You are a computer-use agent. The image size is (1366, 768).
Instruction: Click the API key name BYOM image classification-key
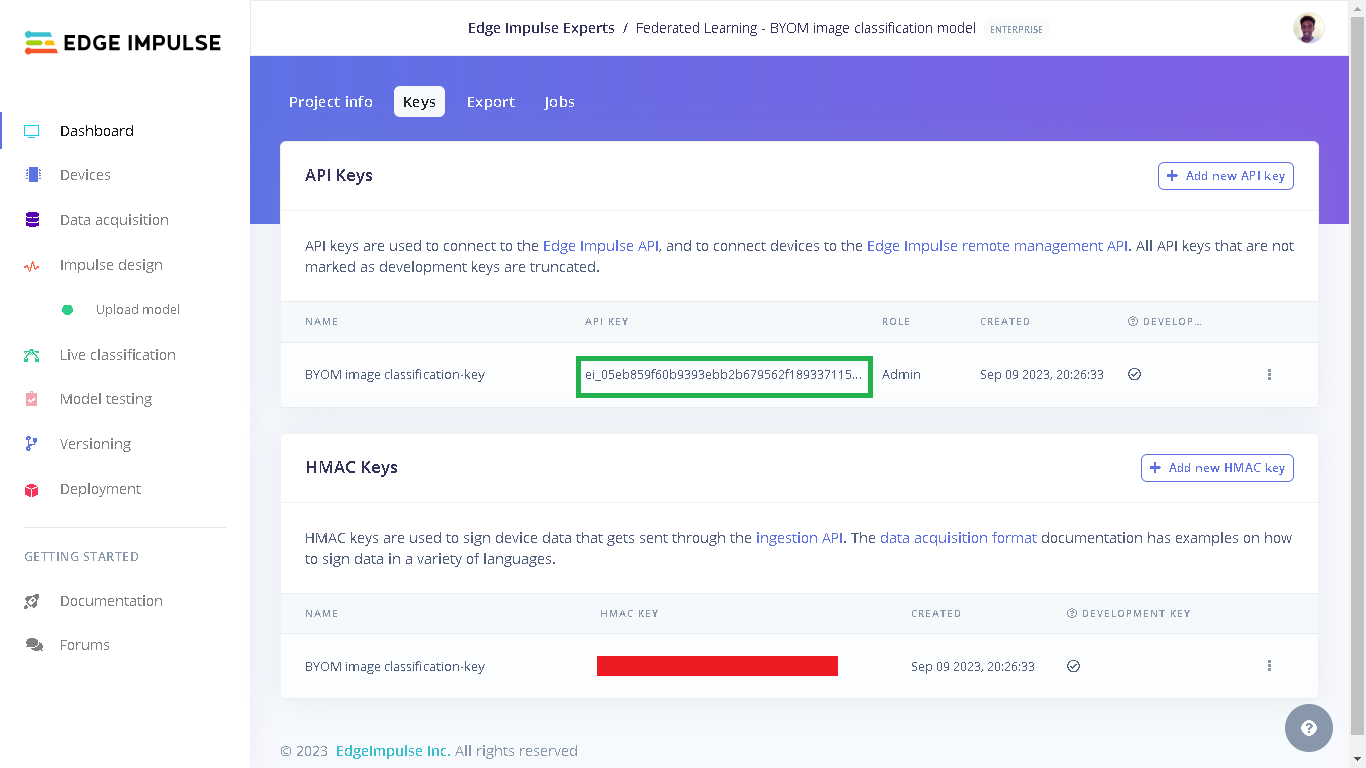pyautogui.click(x=395, y=375)
